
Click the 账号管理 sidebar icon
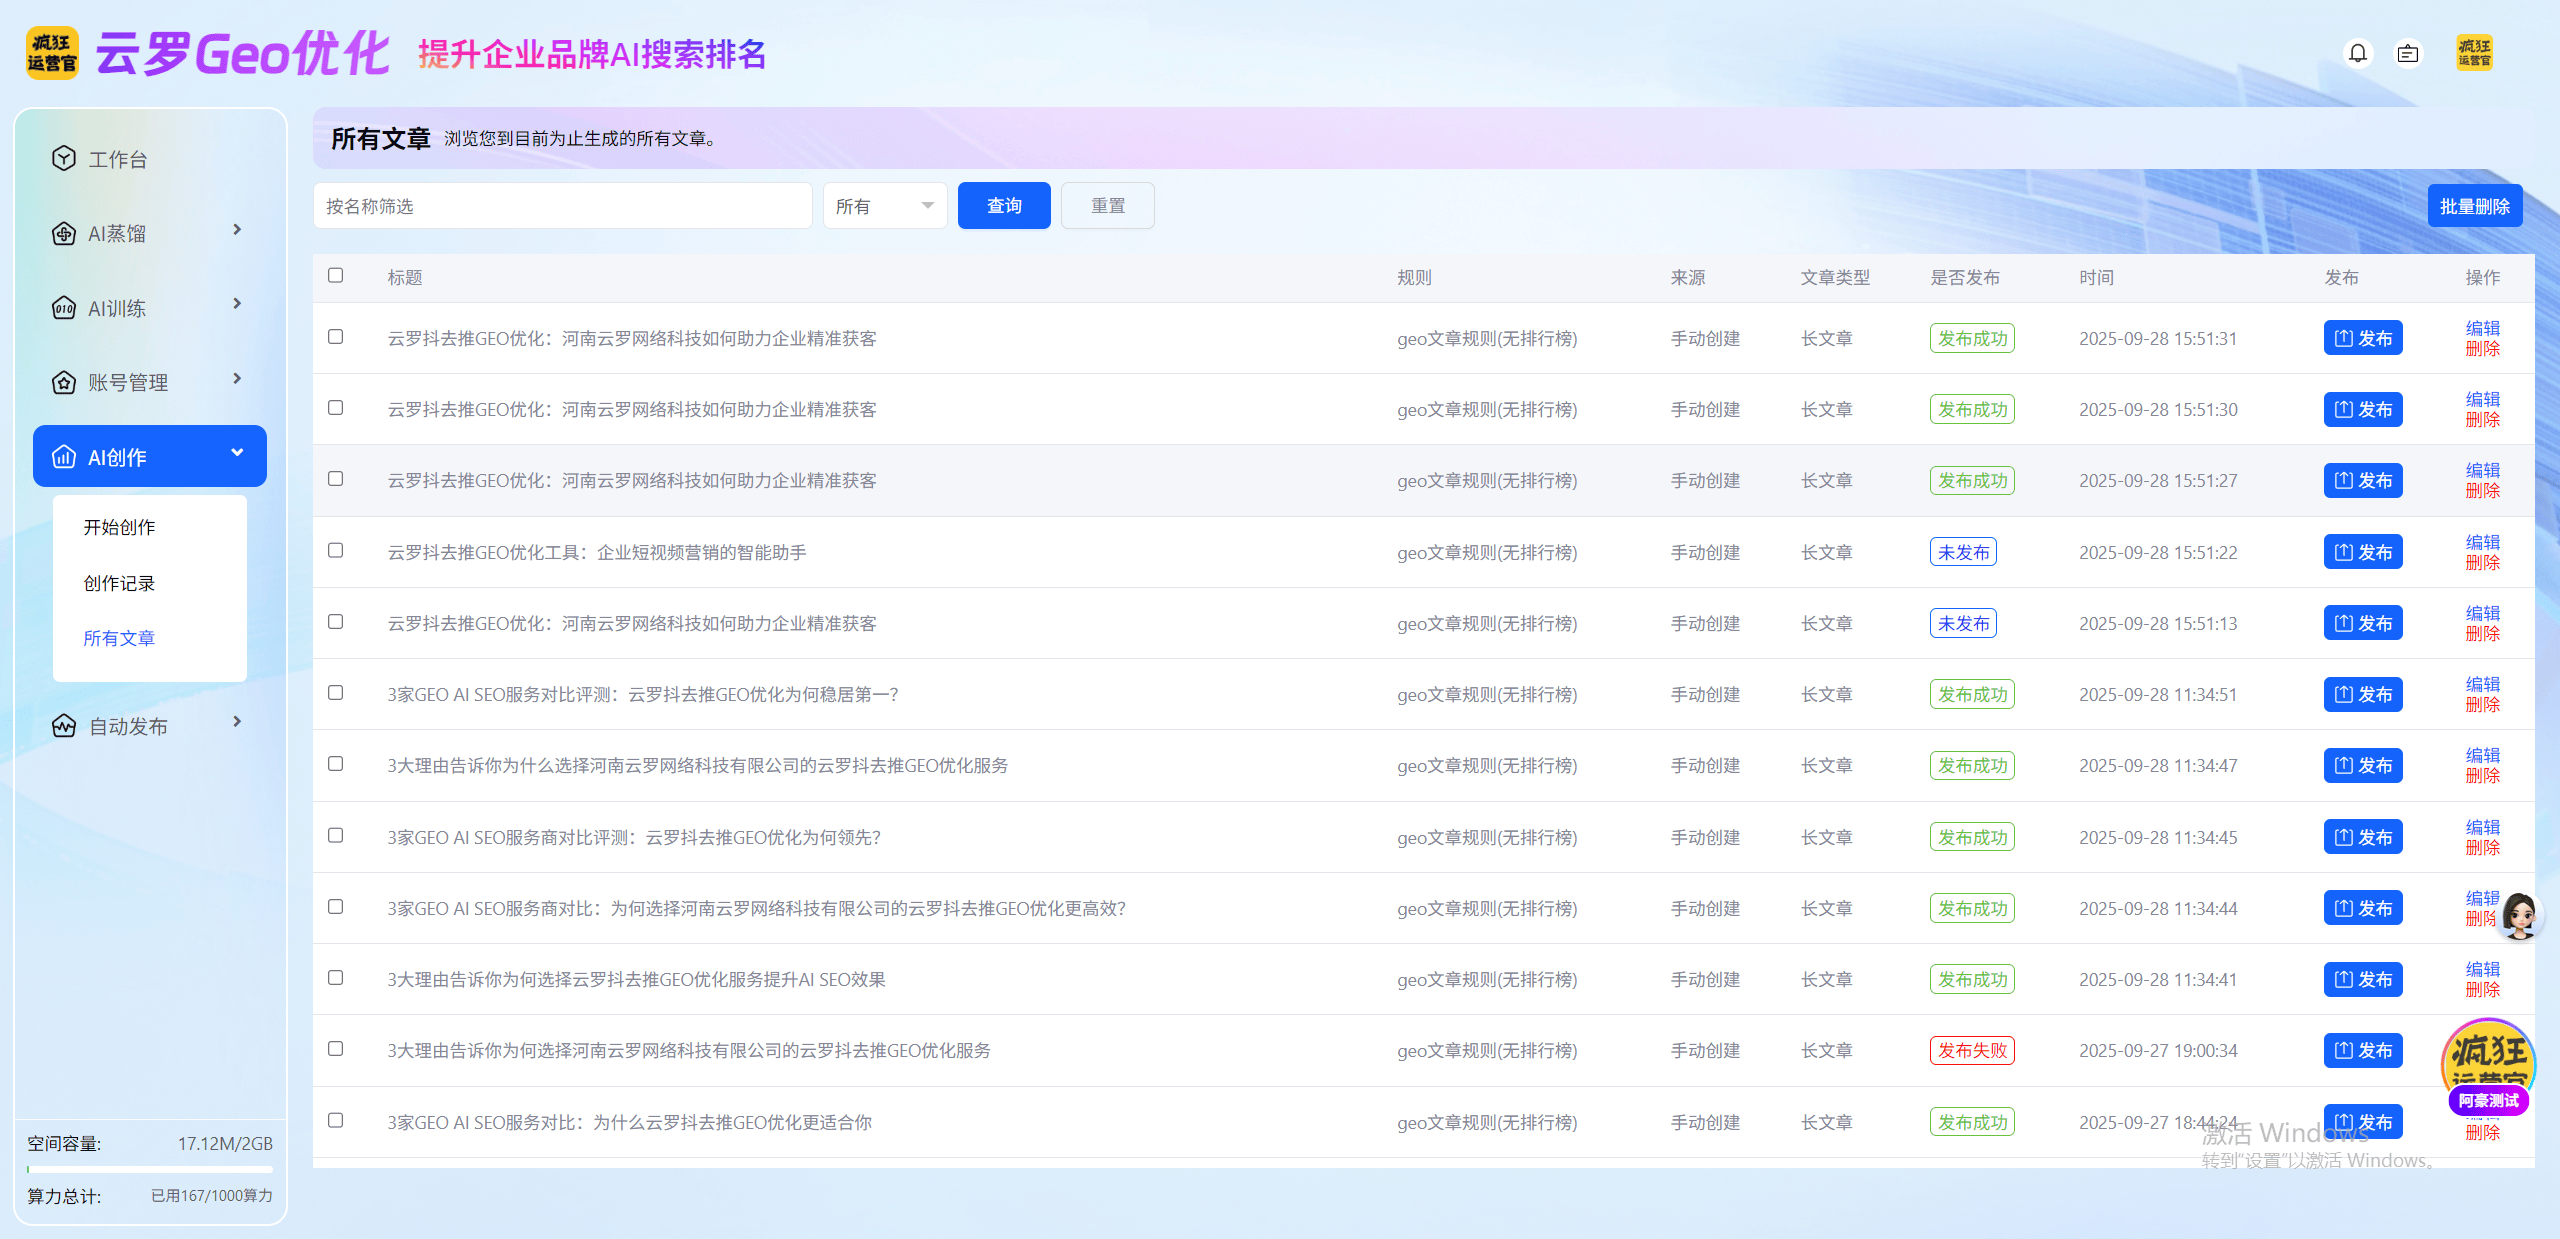[64, 382]
